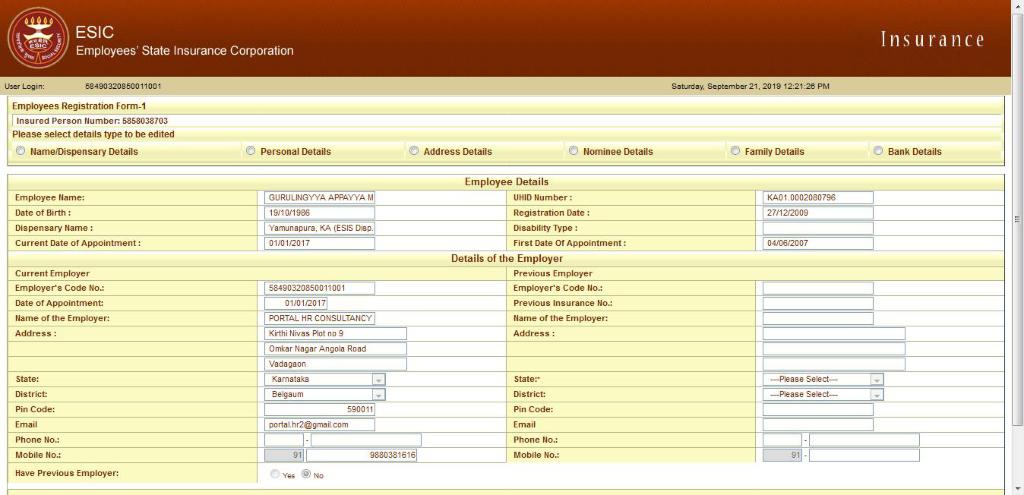Click the Registration Date field
This screenshot has width=1024, height=495.
pos(818,213)
